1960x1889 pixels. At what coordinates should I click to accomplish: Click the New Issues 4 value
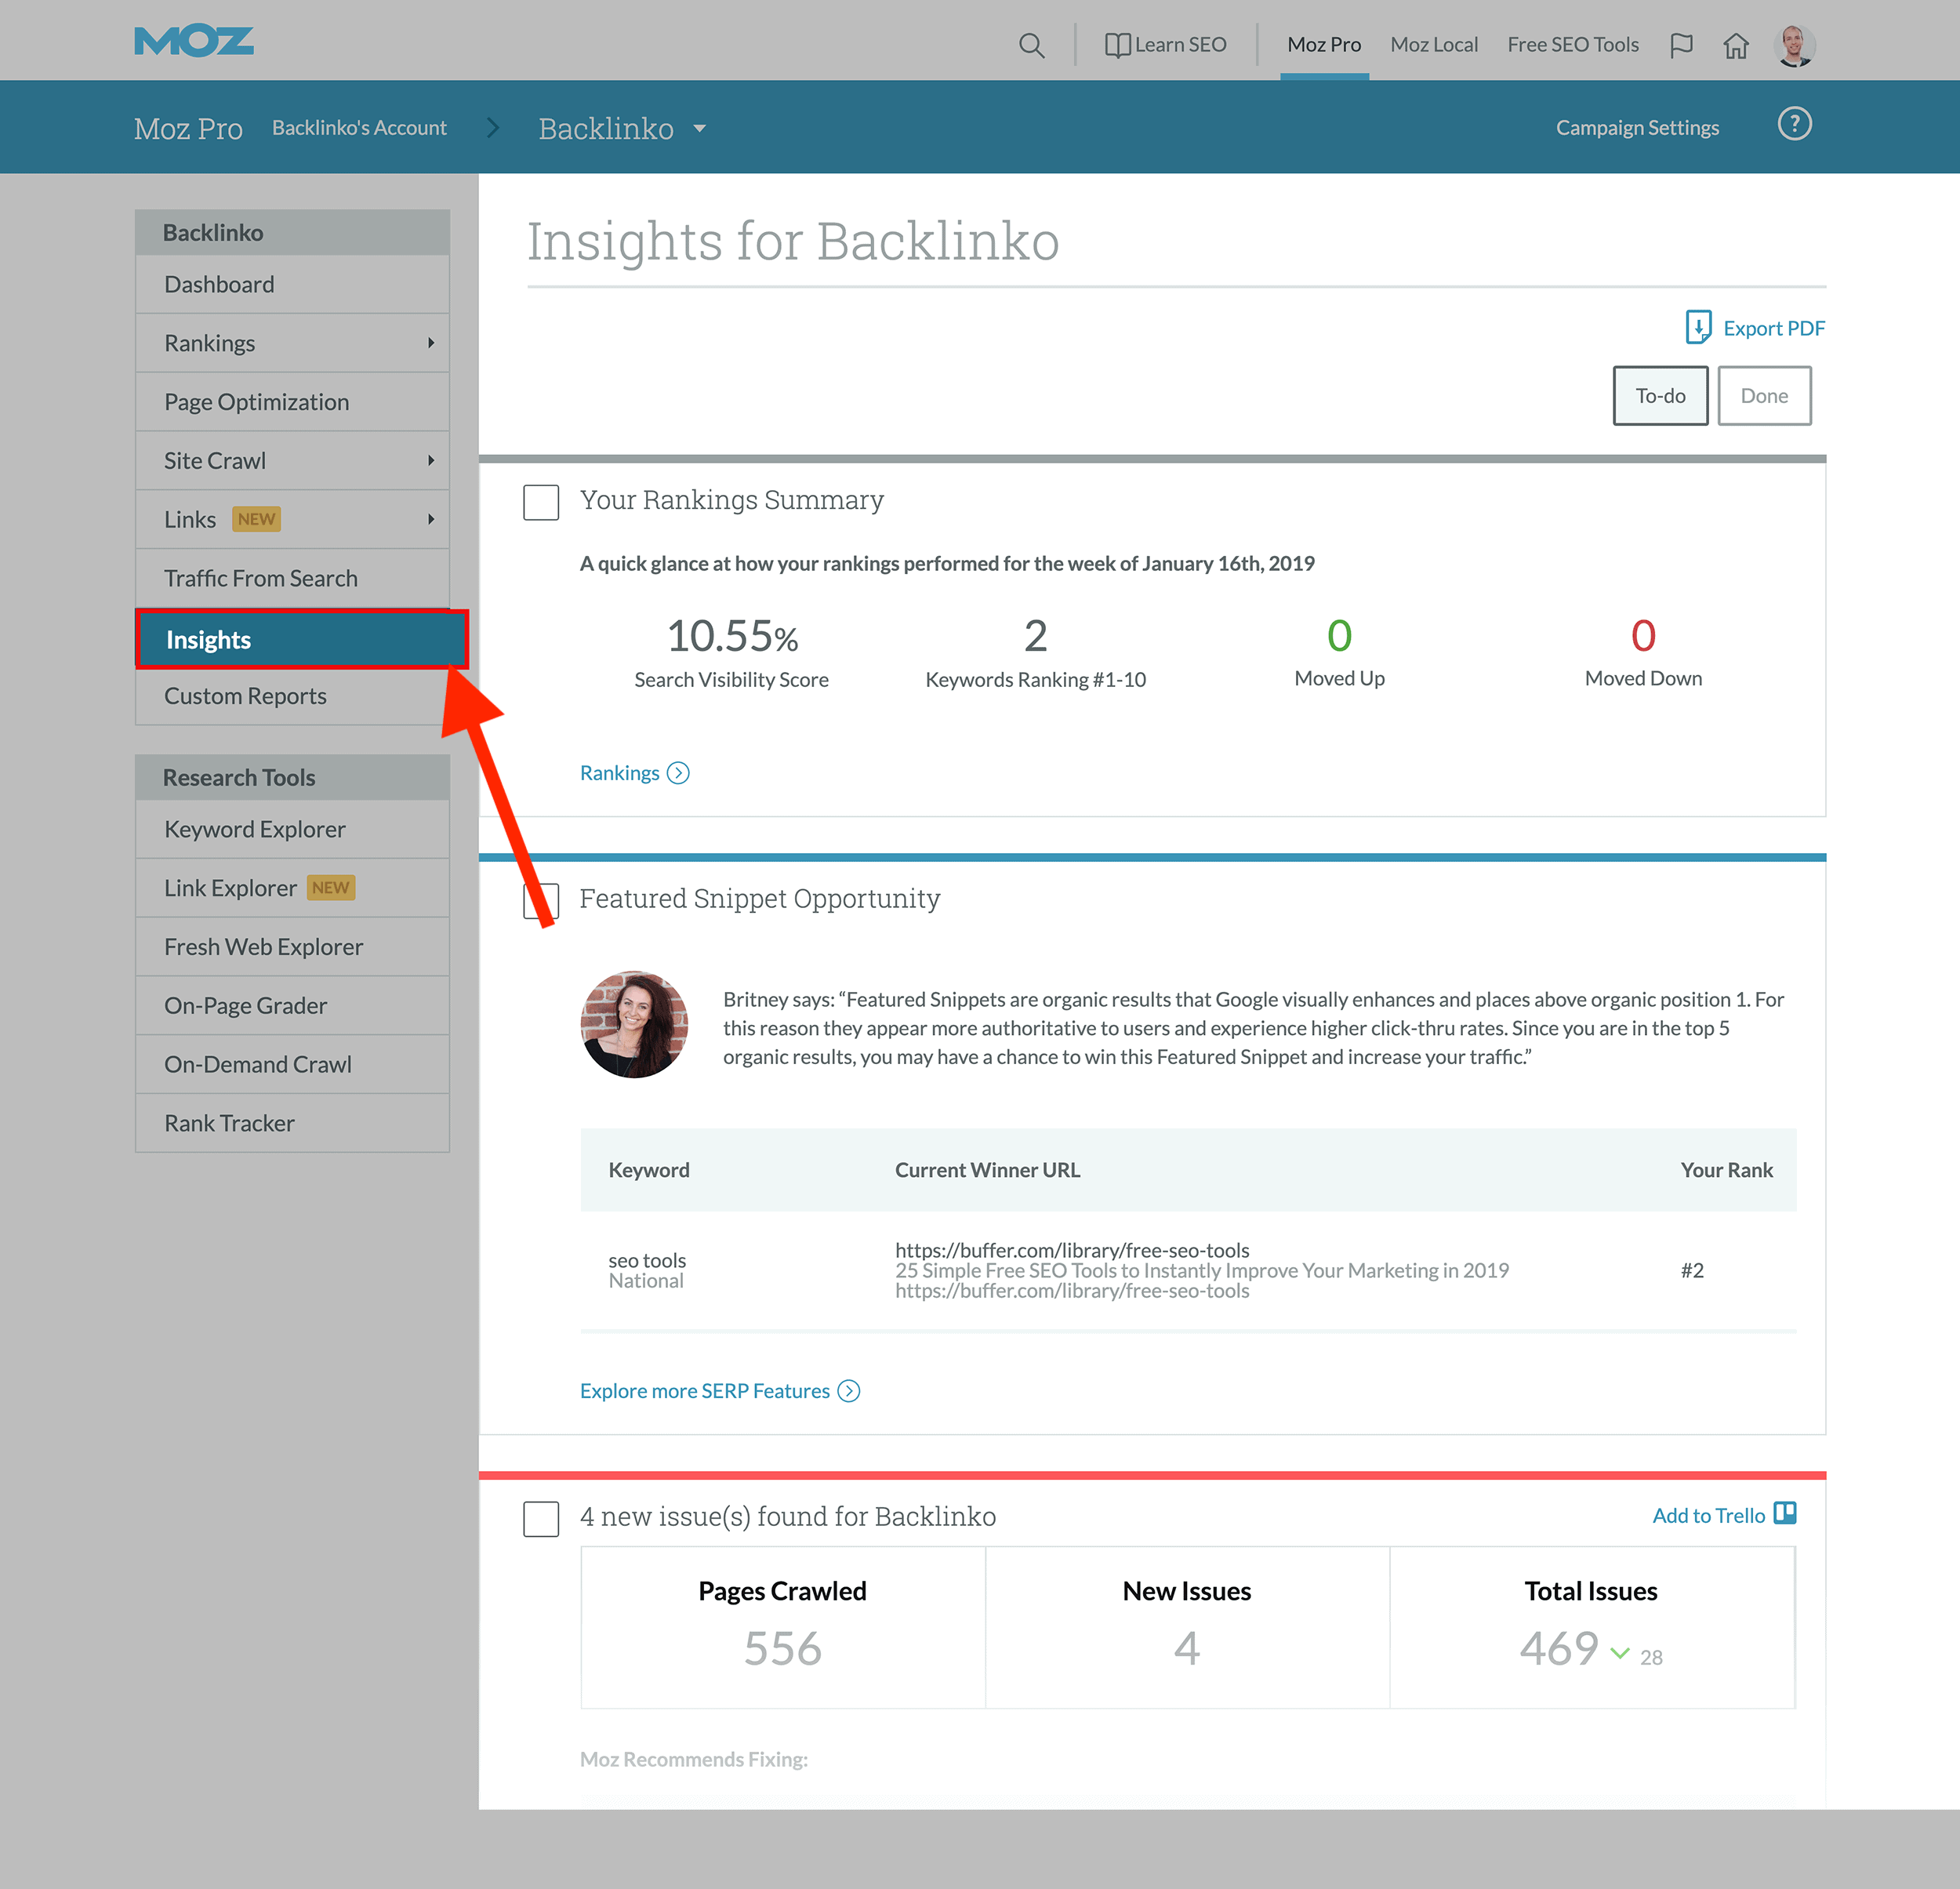1186,1648
